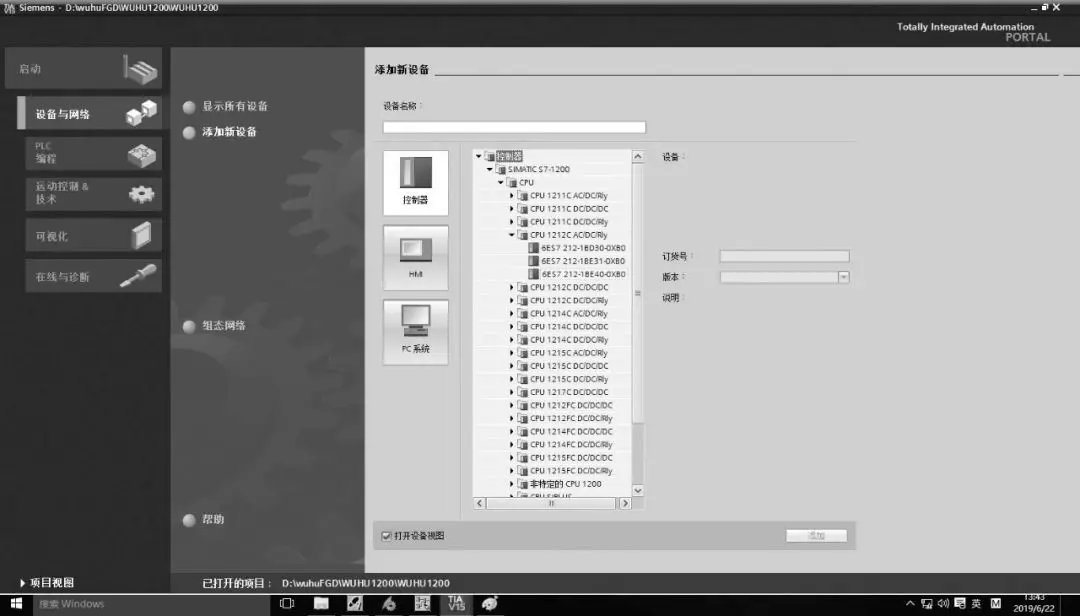Click the 启动 portal icon
1080x616 pixels.
[140, 69]
